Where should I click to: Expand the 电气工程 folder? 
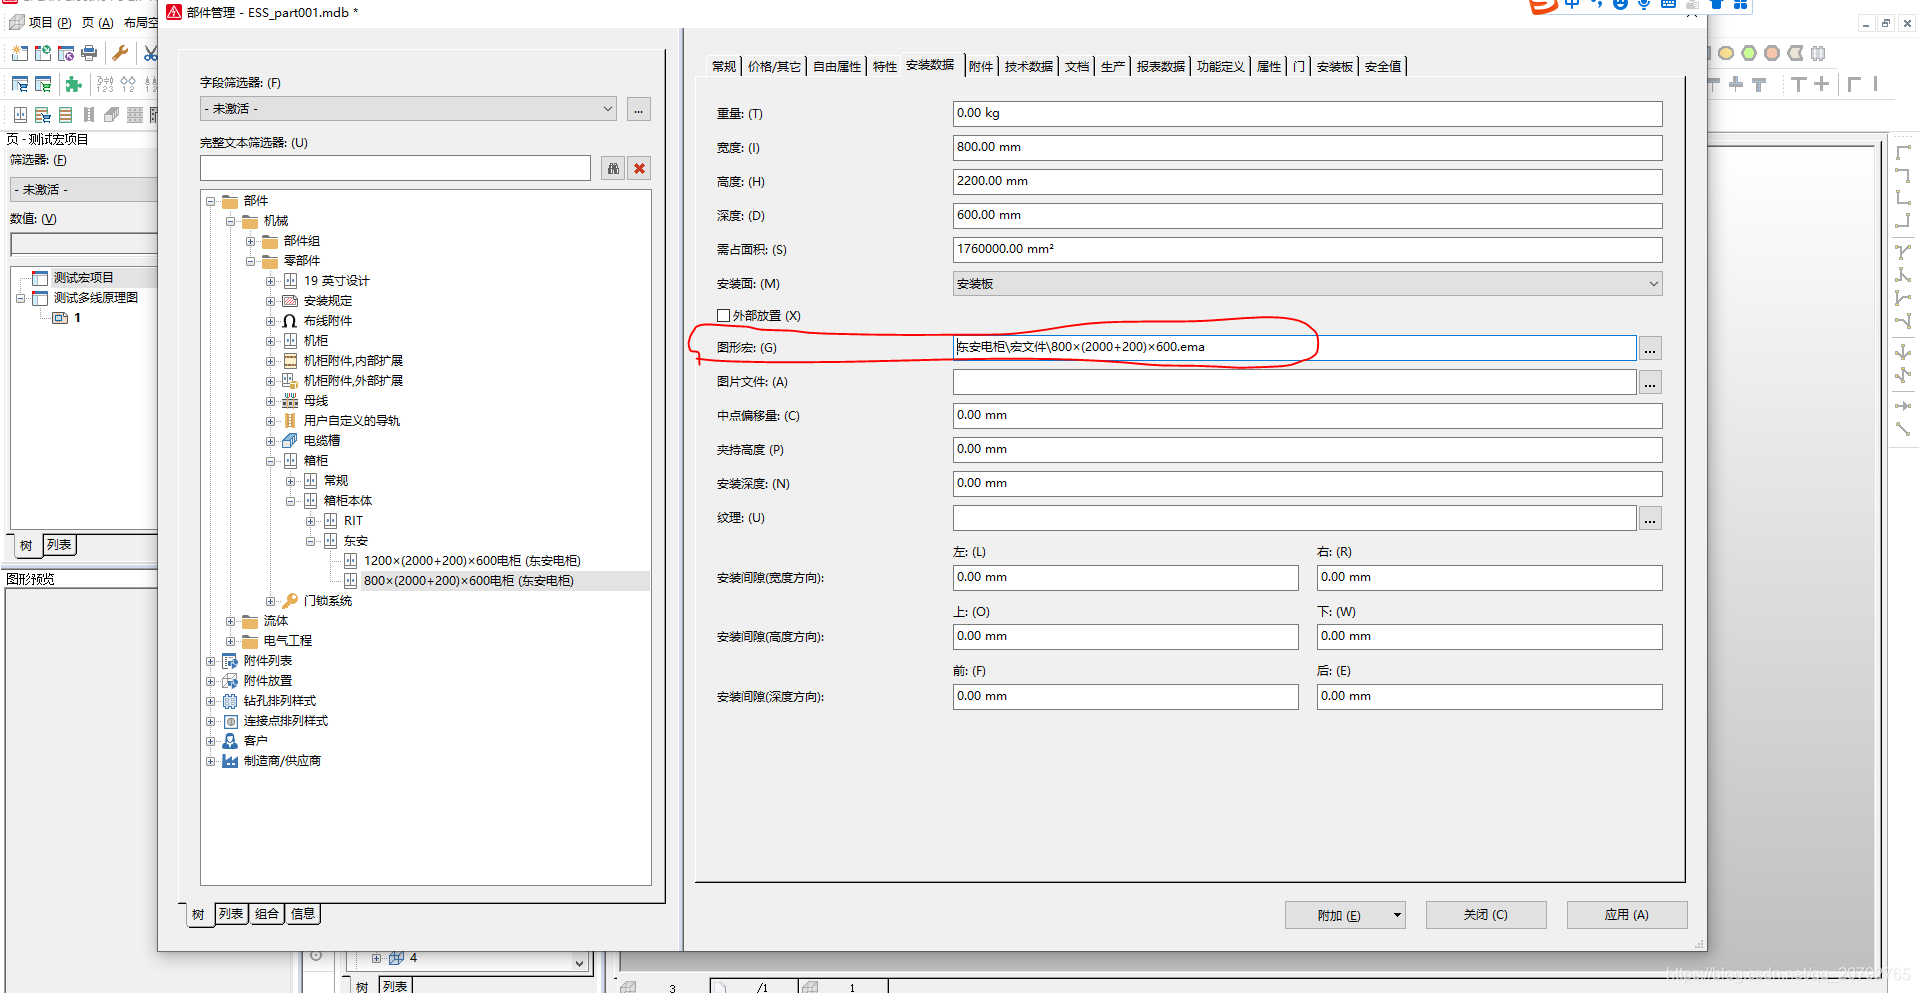[x=230, y=641]
